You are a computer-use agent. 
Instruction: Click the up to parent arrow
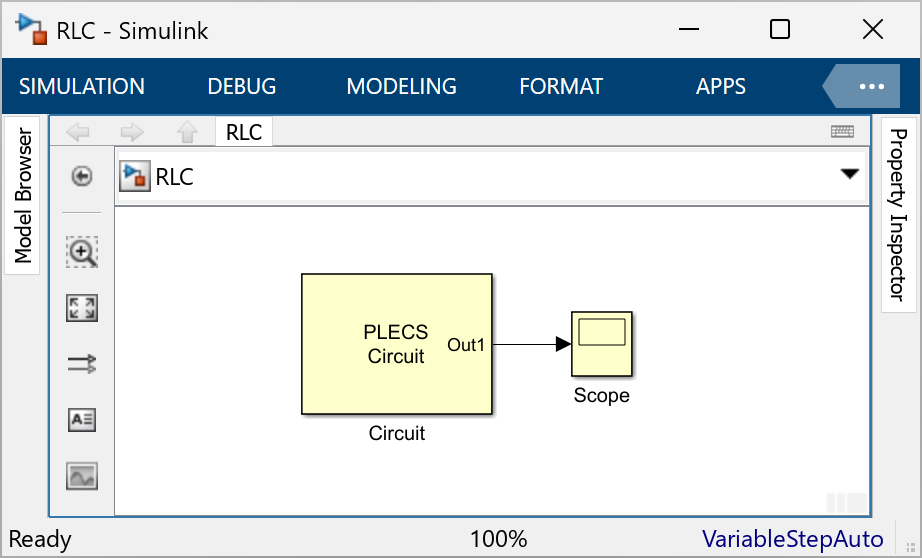pyautogui.click(x=187, y=132)
